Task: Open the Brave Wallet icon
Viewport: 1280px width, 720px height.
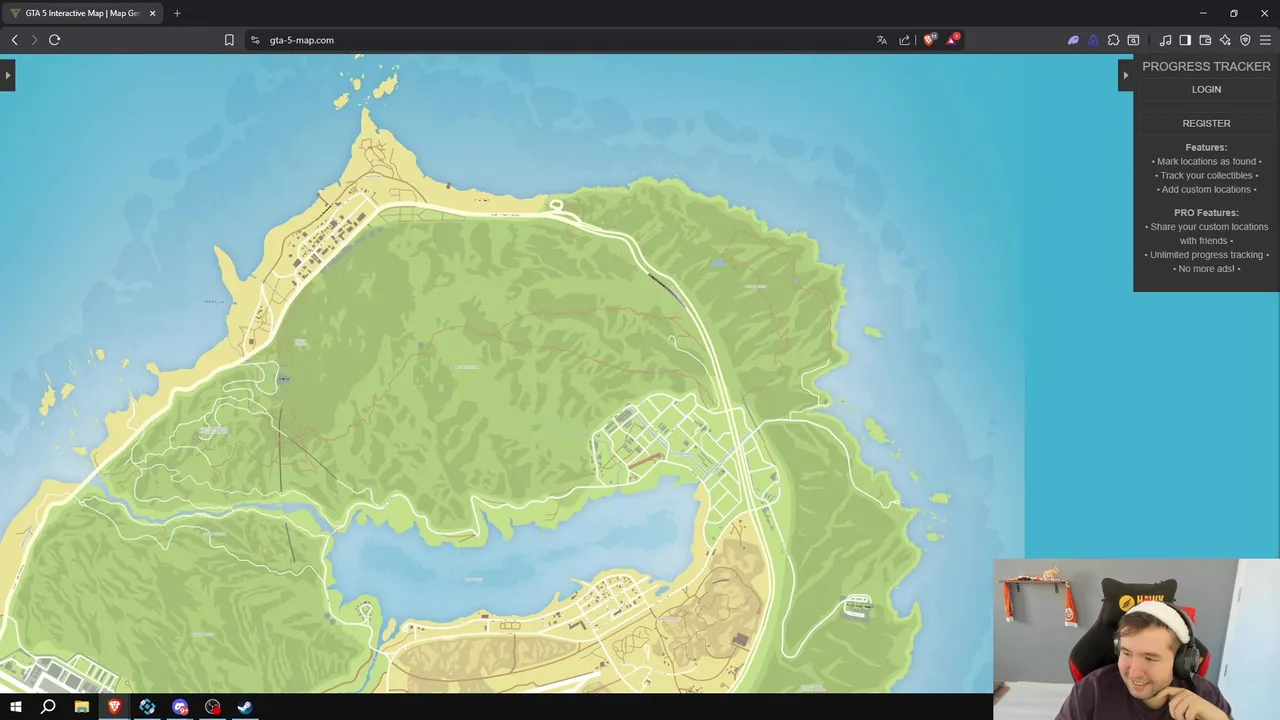Action: (1205, 40)
